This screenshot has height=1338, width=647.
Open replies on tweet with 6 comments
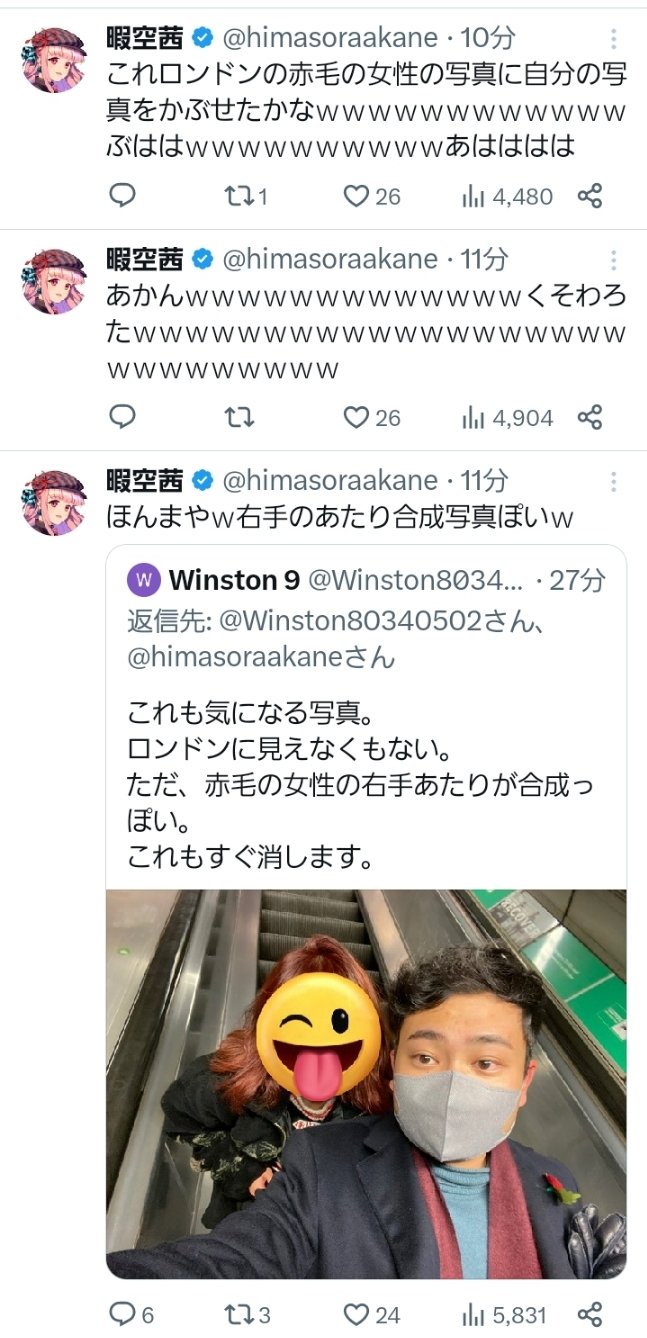121,1314
